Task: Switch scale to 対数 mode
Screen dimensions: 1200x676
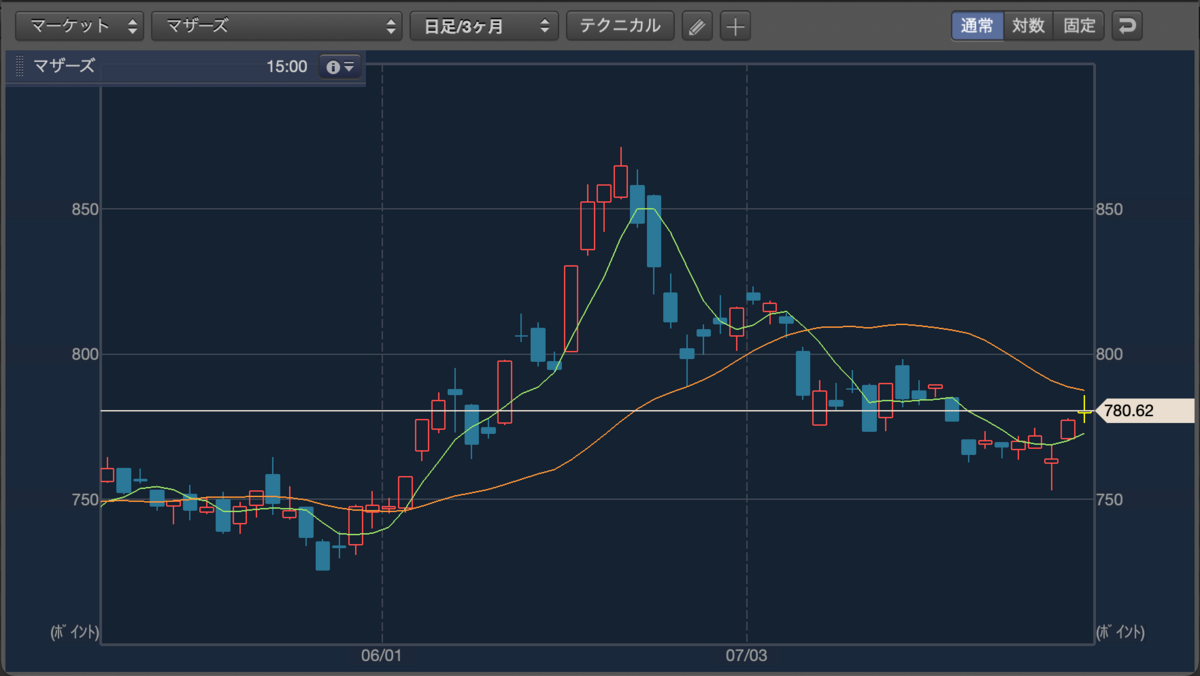Action: tap(1028, 26)
